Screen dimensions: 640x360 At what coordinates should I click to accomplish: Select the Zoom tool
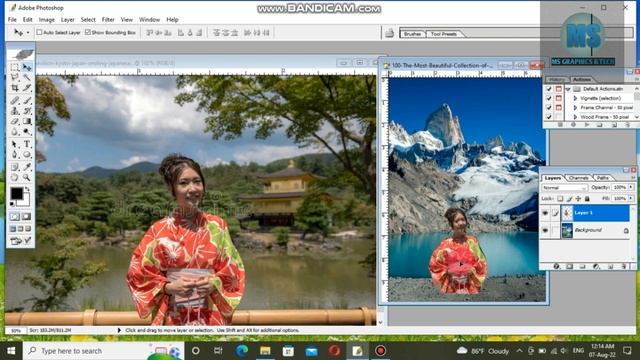(27, 178)
